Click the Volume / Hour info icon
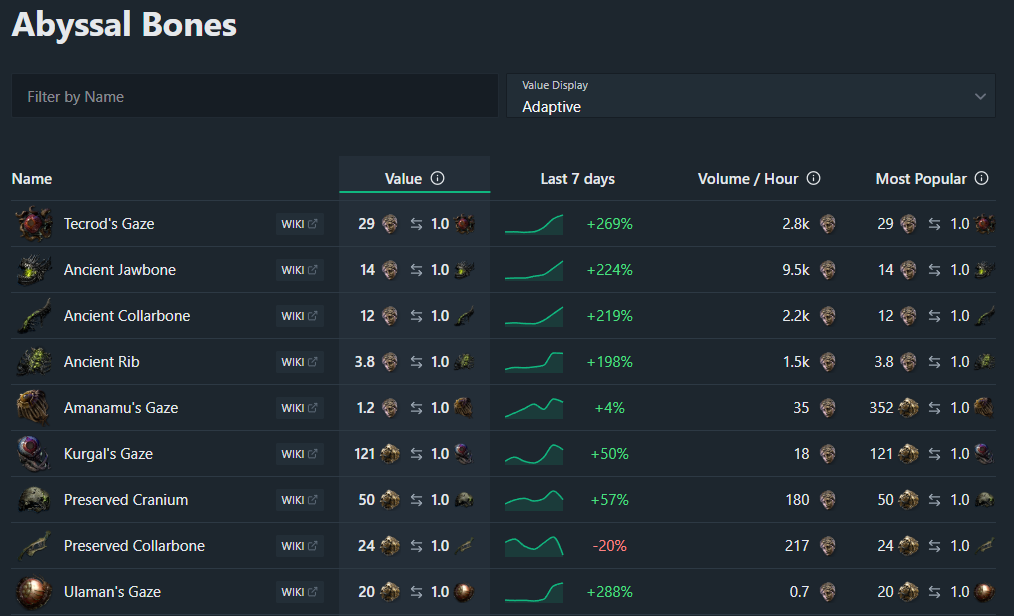1014x616 pixels. [814, 178]
